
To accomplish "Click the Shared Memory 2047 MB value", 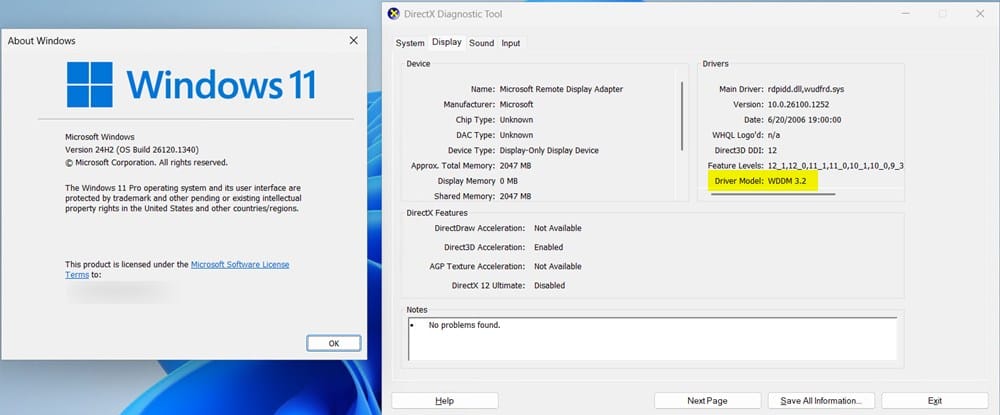I will pos(515,196).
